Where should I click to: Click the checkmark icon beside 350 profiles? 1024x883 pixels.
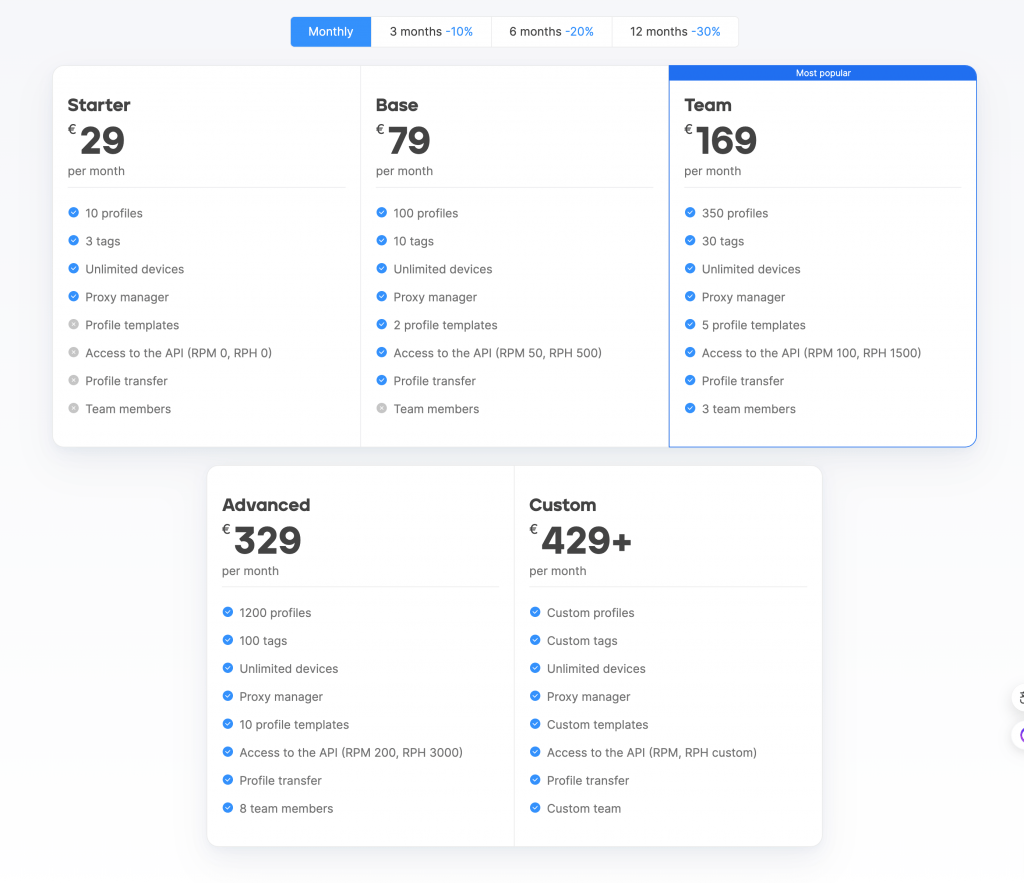tap(690, 212)
